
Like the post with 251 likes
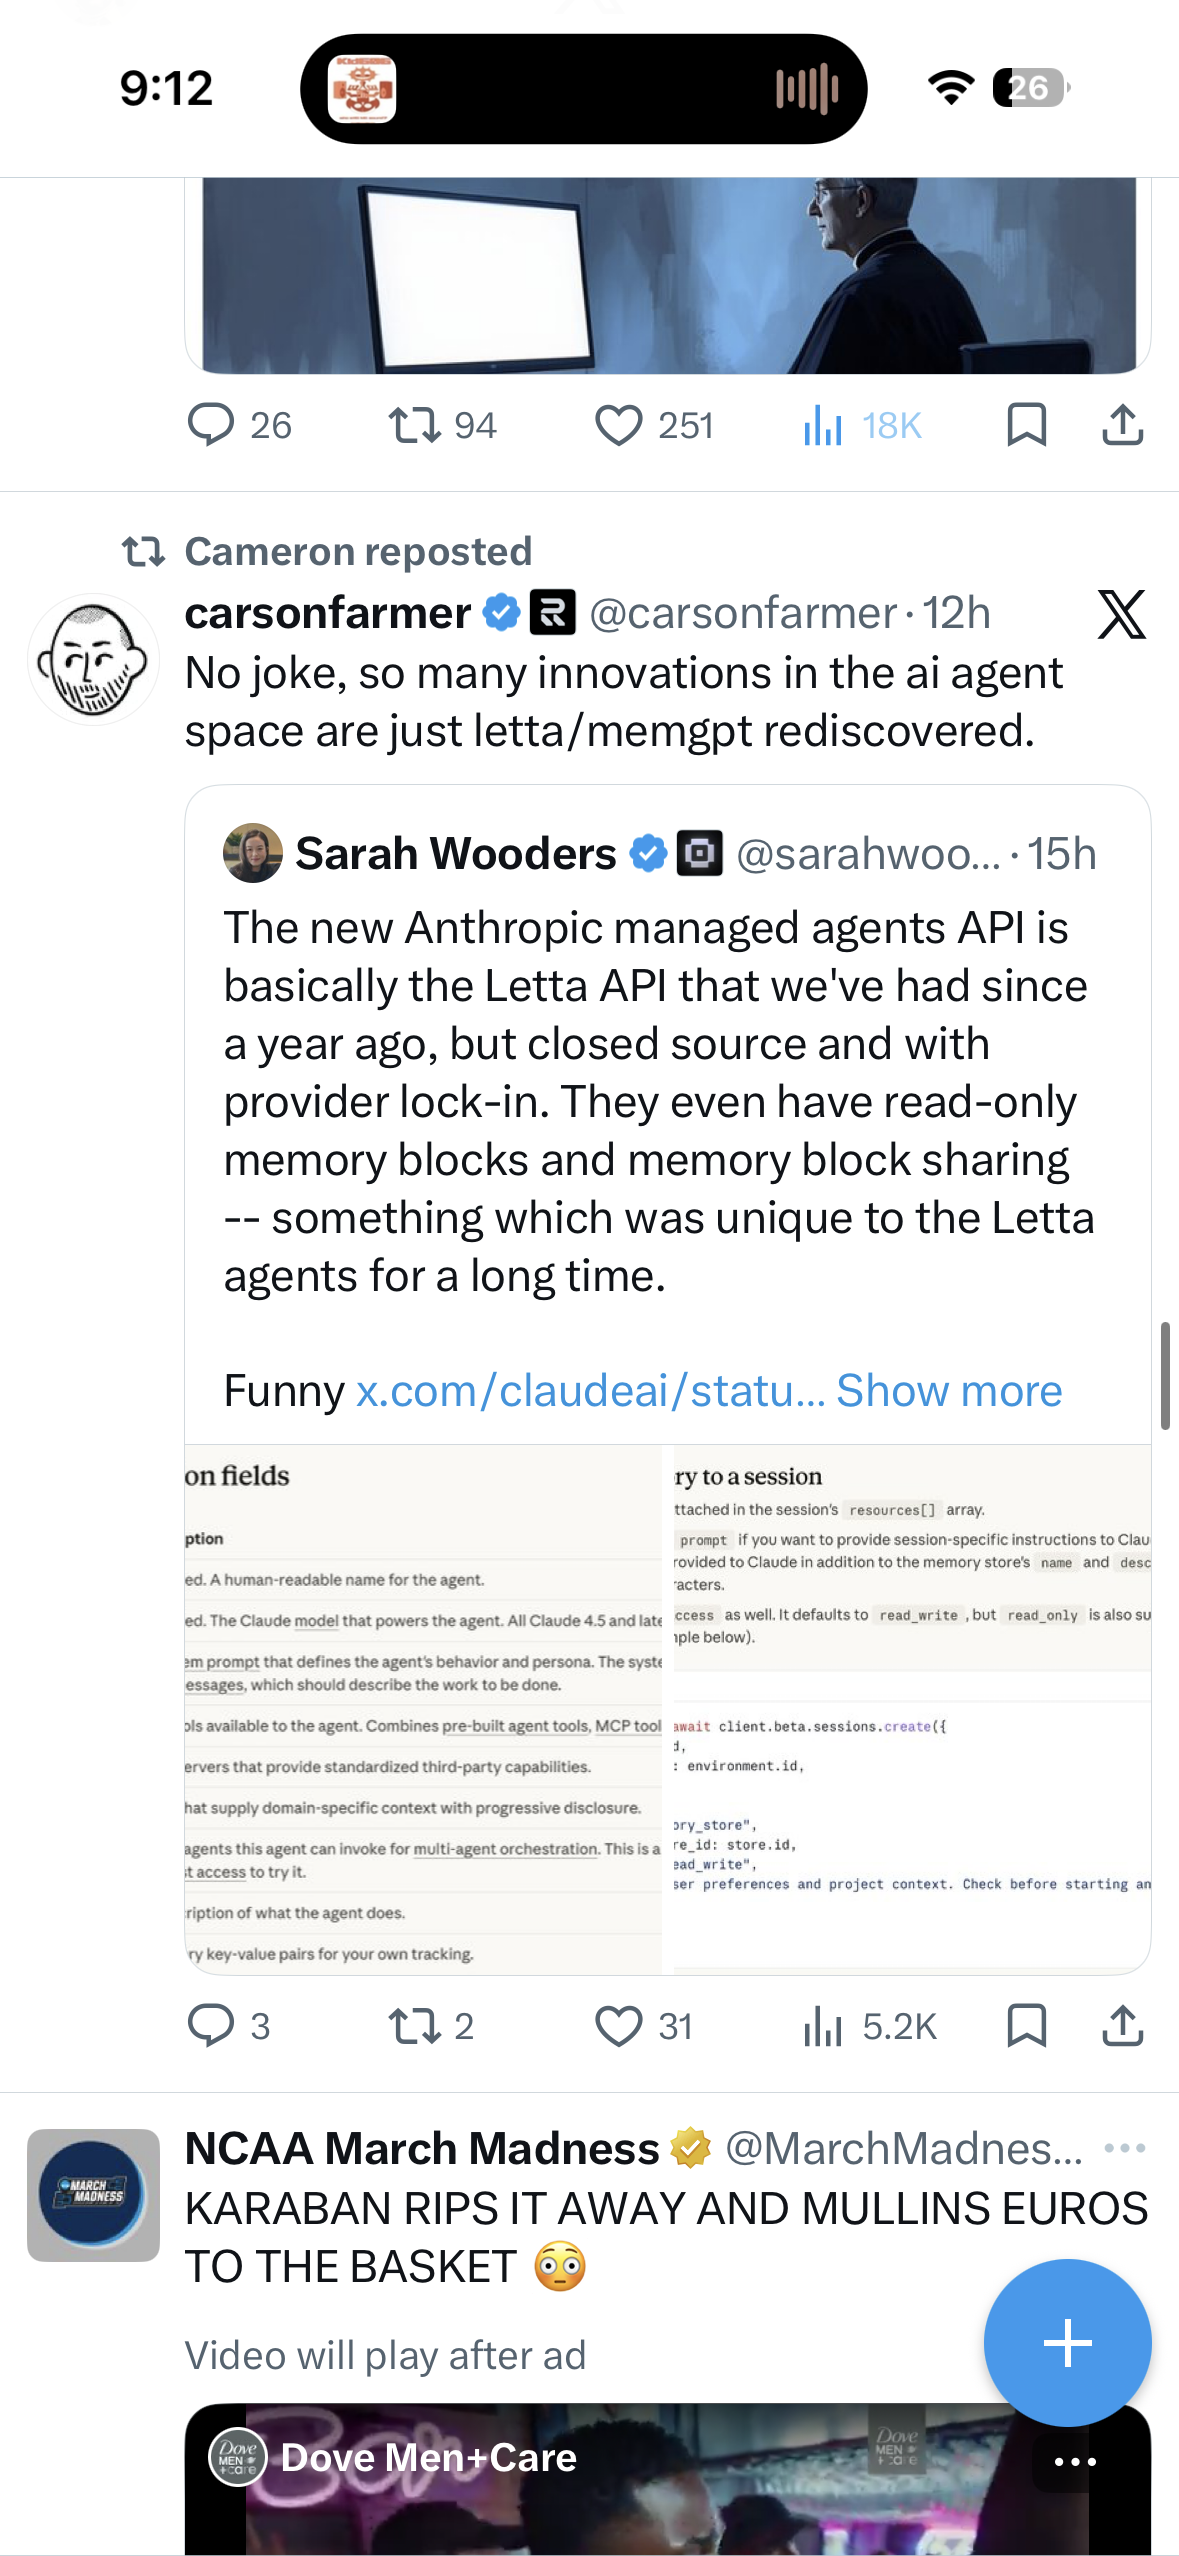point(618,425)
